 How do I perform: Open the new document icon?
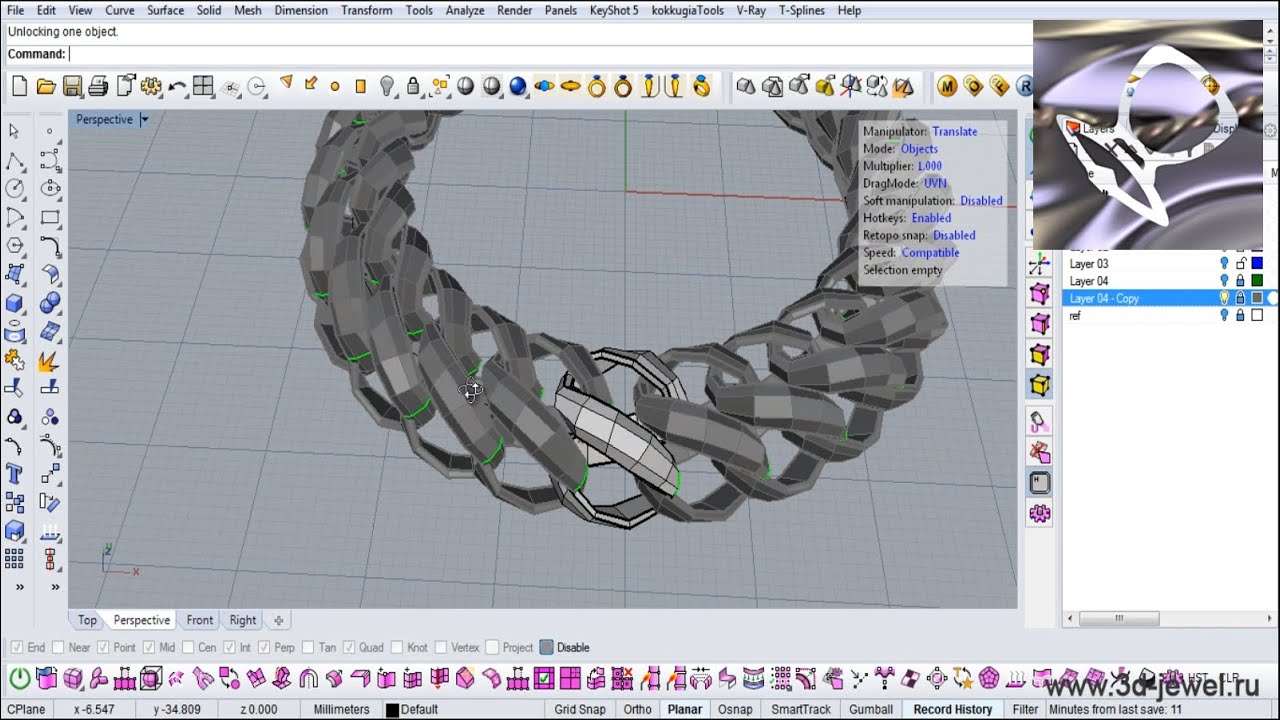tap(20, 87)
